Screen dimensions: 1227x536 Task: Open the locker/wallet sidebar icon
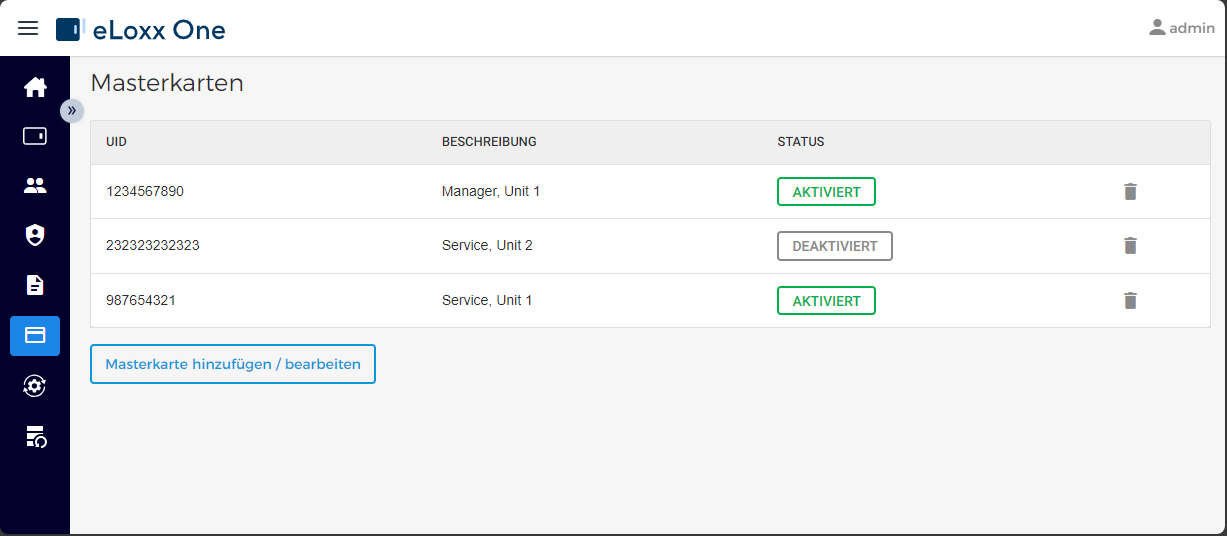(35, 136)
